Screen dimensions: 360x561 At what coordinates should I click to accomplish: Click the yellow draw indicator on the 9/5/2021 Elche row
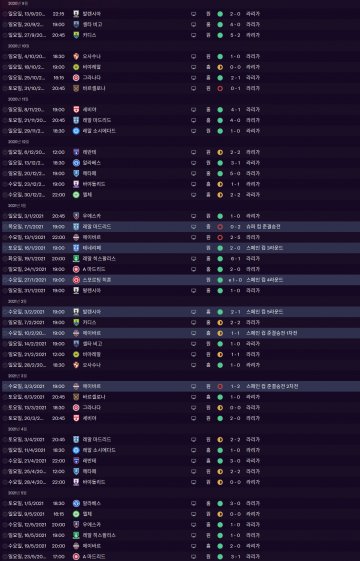(x=220, y=514)
